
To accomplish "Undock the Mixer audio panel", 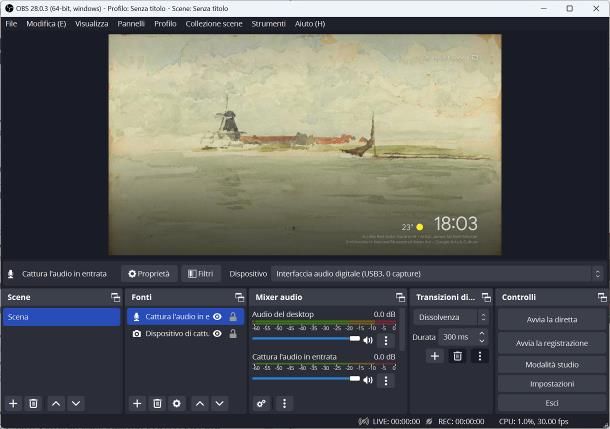I will point(400,298).
